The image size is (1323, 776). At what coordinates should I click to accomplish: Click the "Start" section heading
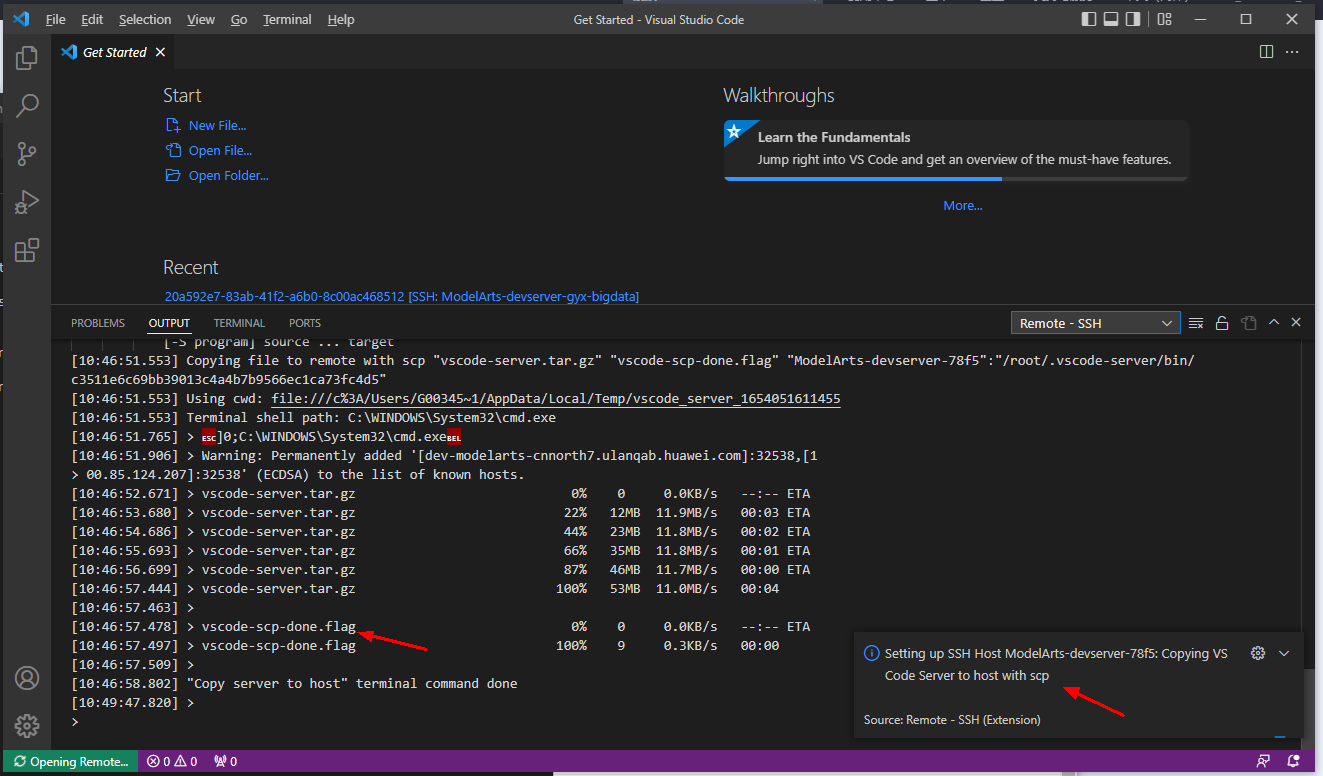click(x=182, y=95)
